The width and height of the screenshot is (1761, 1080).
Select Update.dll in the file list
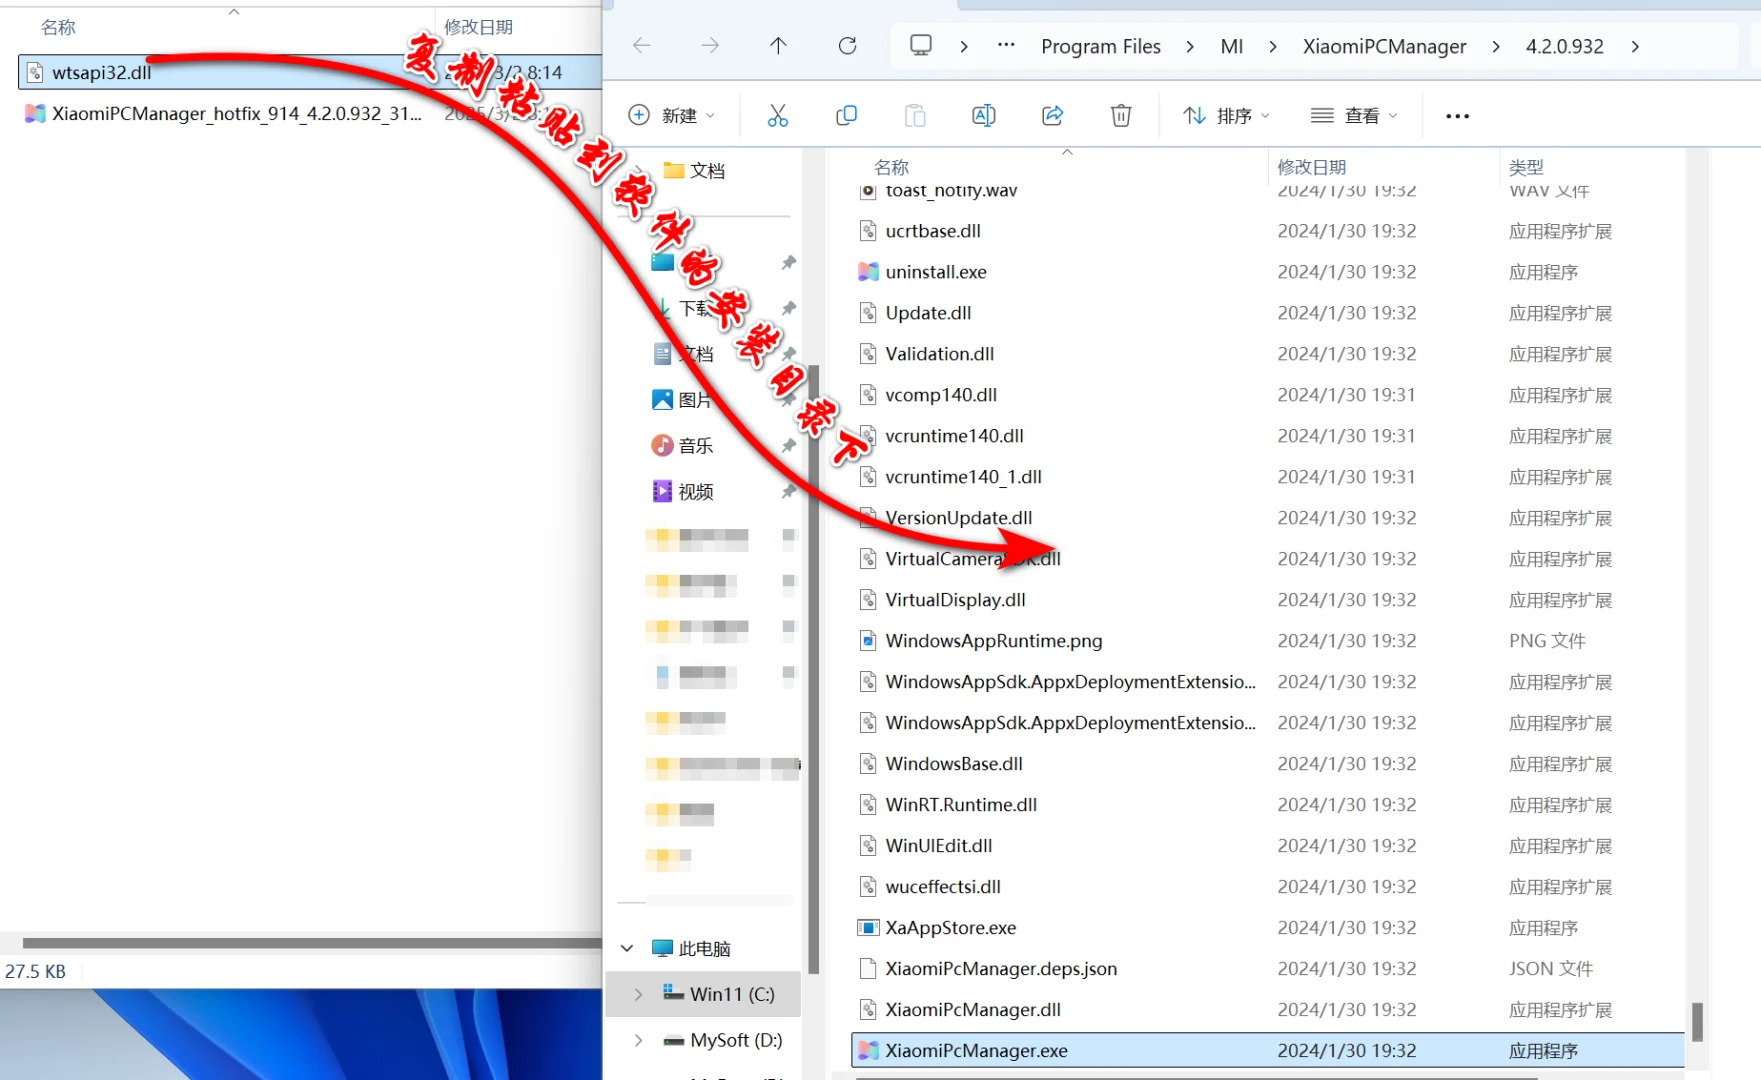928,313
